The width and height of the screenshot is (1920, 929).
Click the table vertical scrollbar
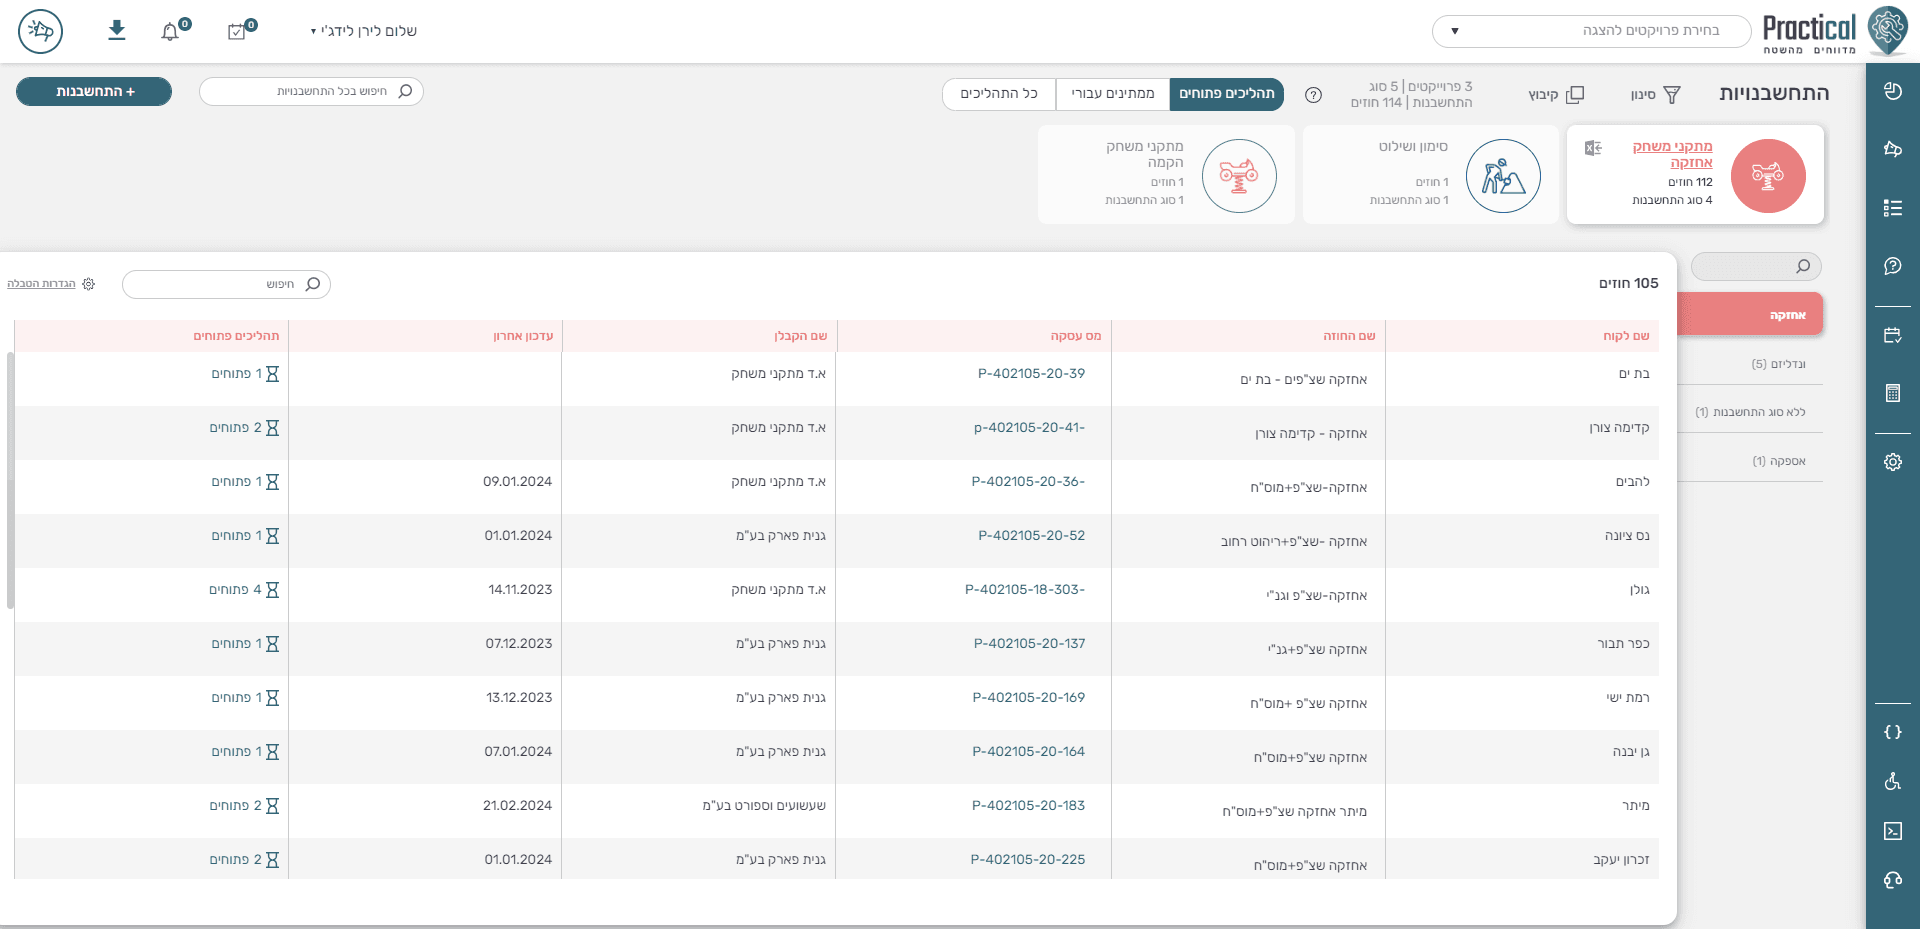[10, 480]
